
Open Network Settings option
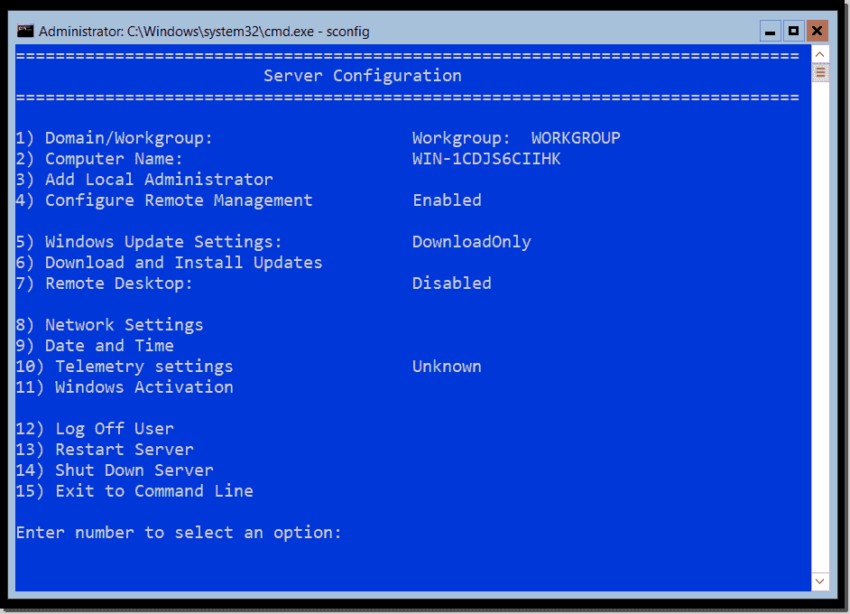(108, 324)
